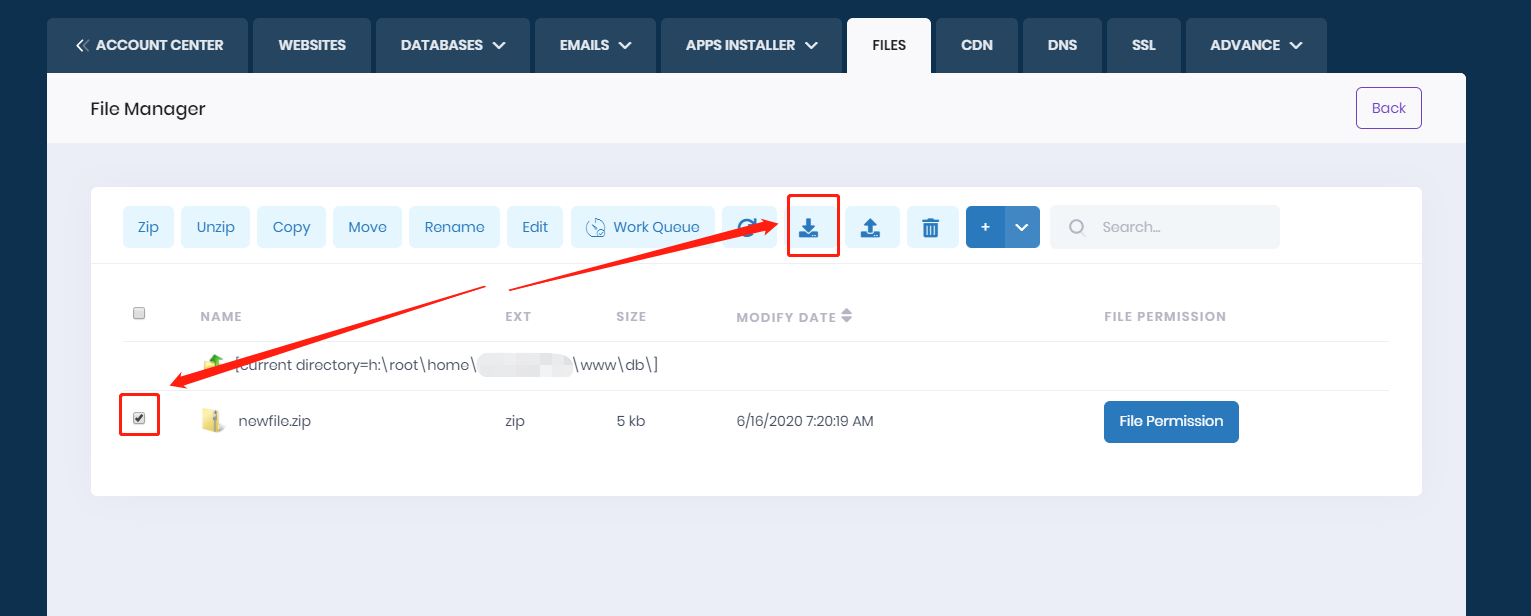Click the trash delete icon
The width and height of the screenshot is (1531, 616).
(x=931, y=227)
